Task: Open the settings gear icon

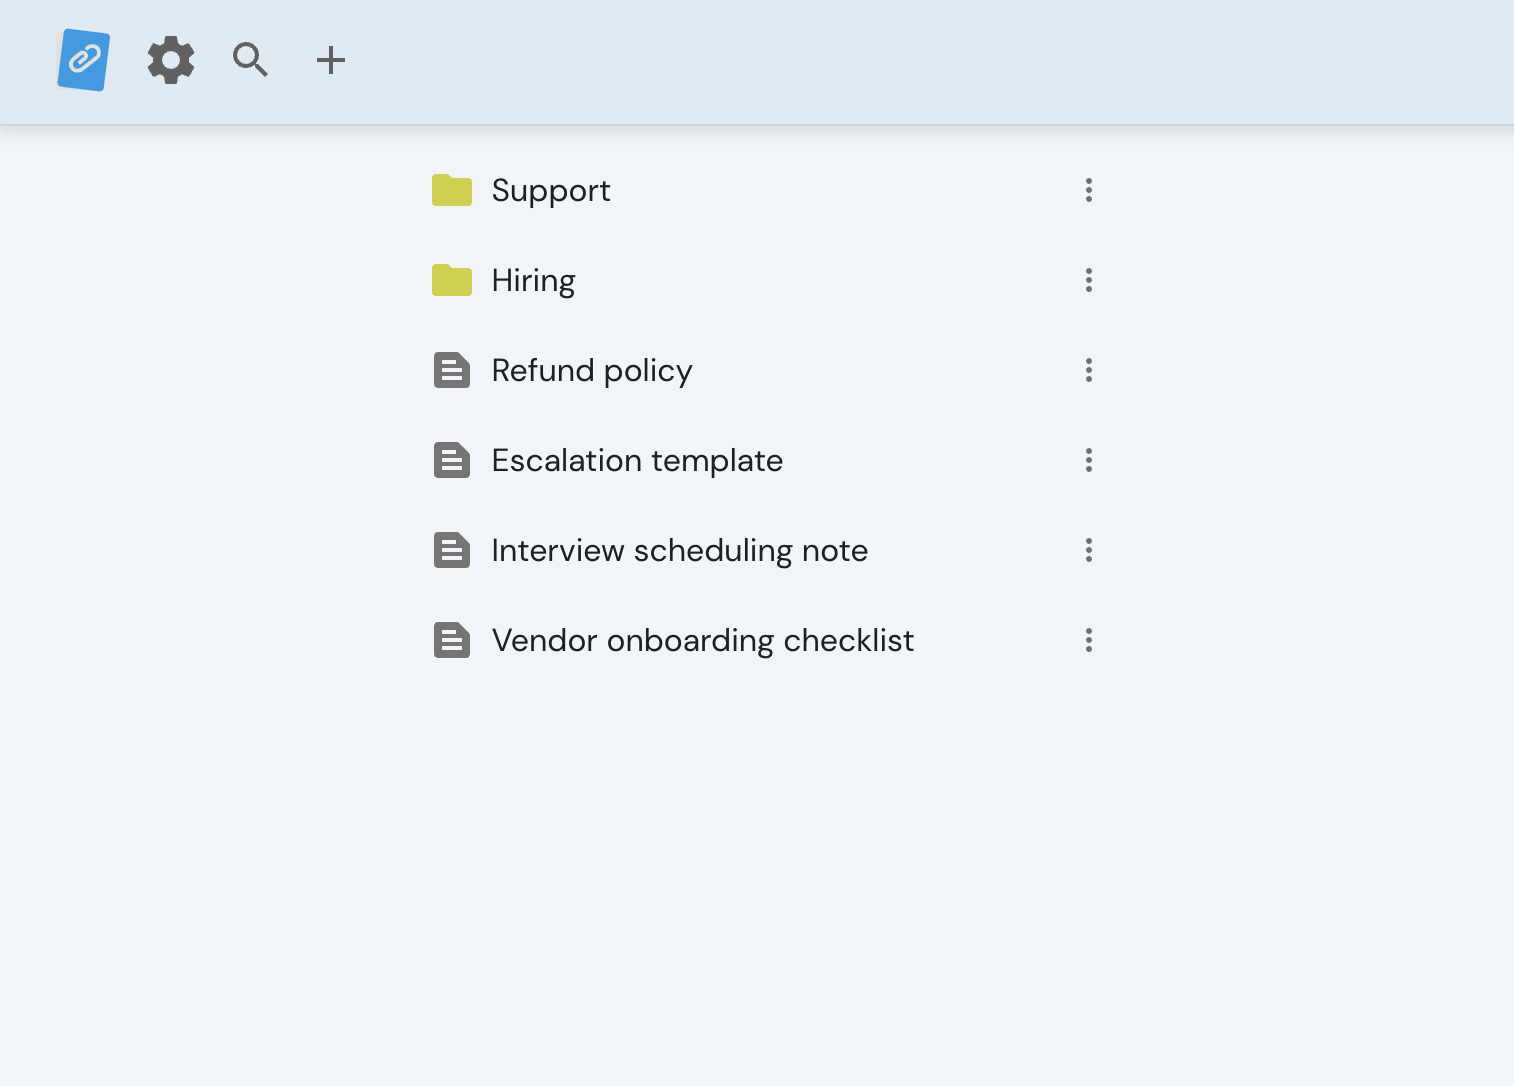Action: (x=170, y=60)
